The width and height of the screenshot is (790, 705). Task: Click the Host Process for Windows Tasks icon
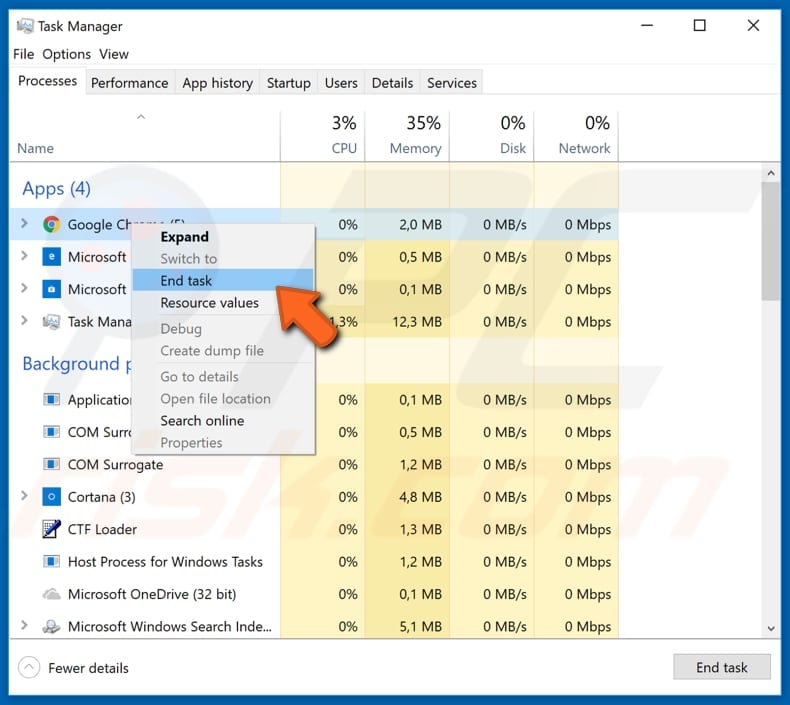[51, 562]
